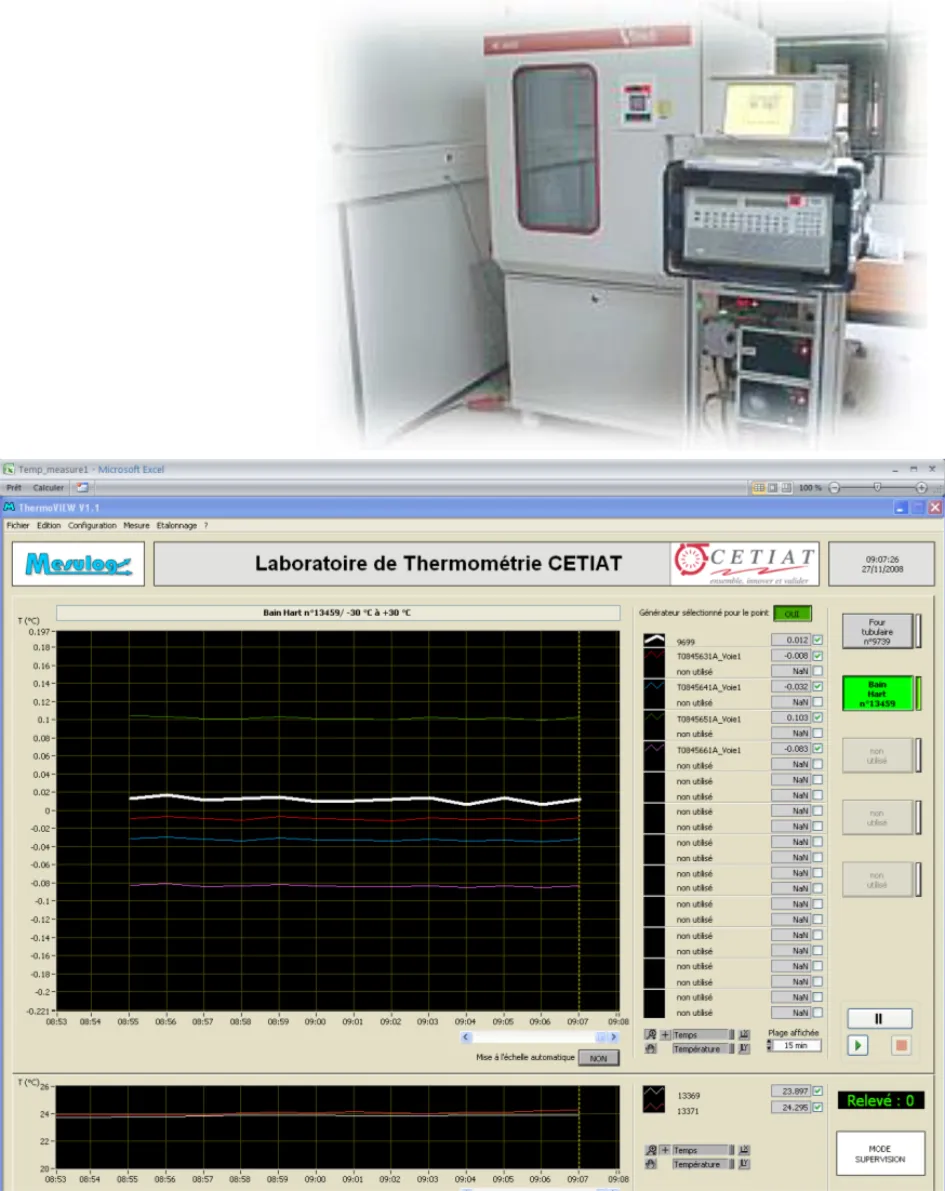The image size is (945, 1191).
Task: Click the plot sample icon next to 13369
Action: (654, 1093)
